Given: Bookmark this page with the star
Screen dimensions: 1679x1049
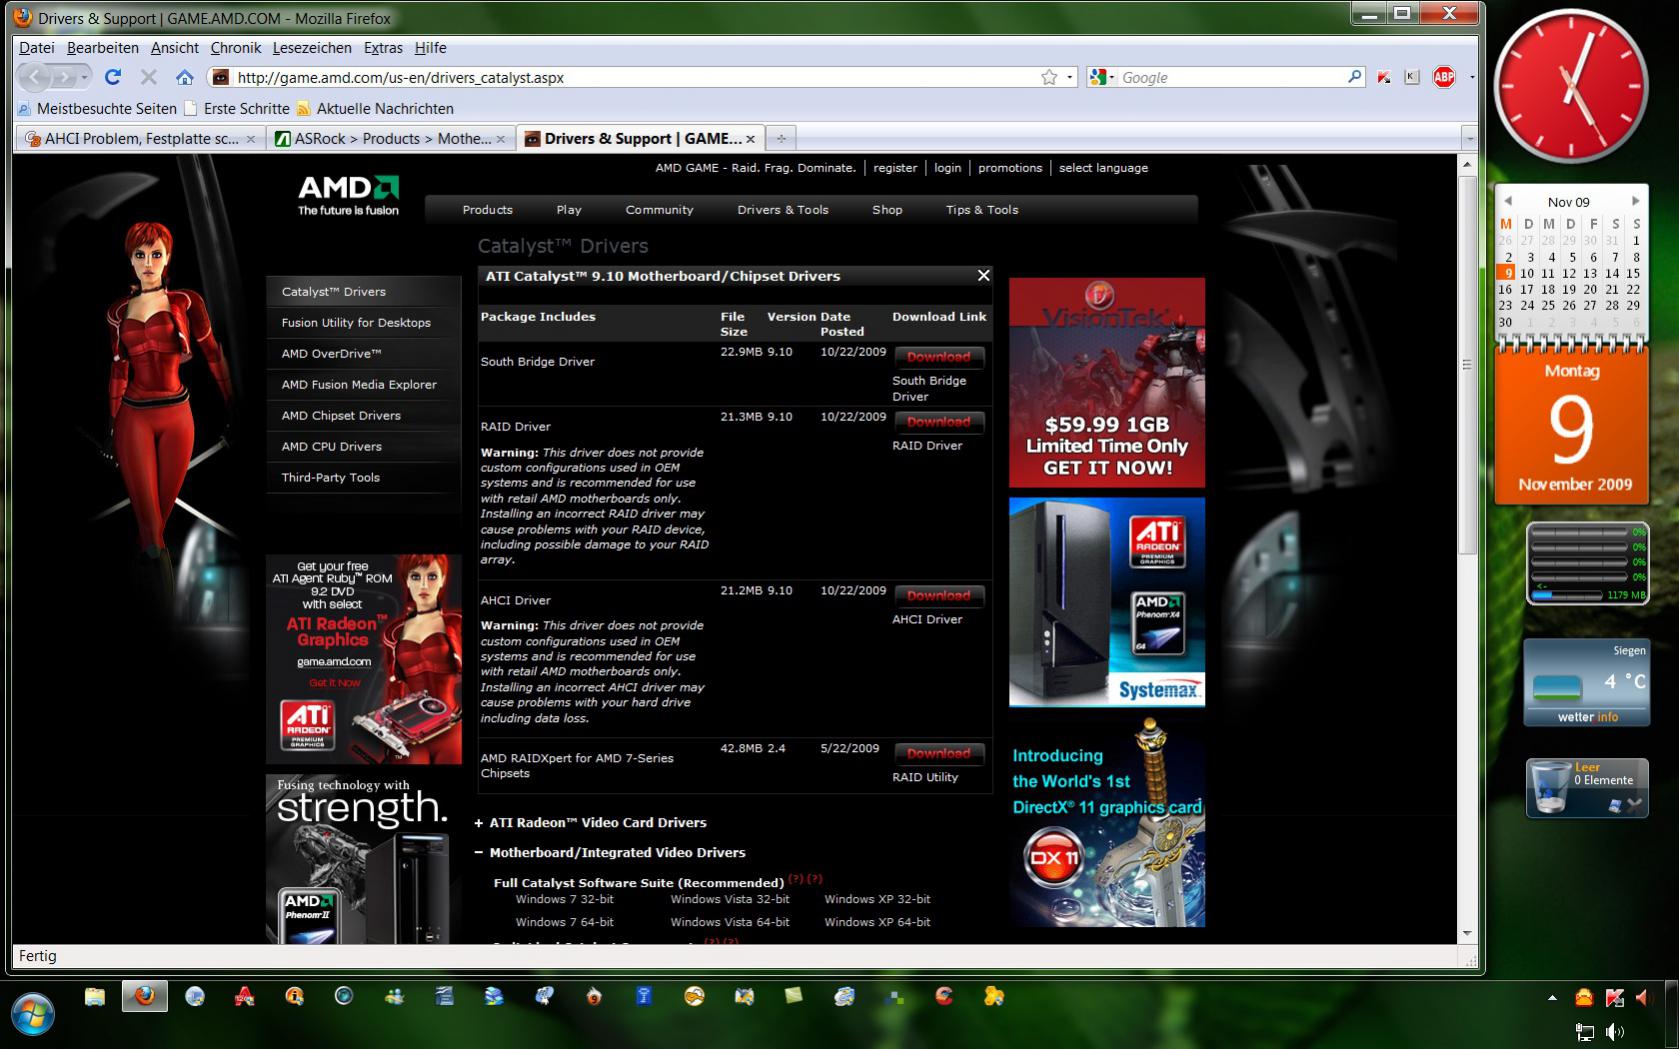Looking at the screenshot, I should click(x=1049, y=77).
